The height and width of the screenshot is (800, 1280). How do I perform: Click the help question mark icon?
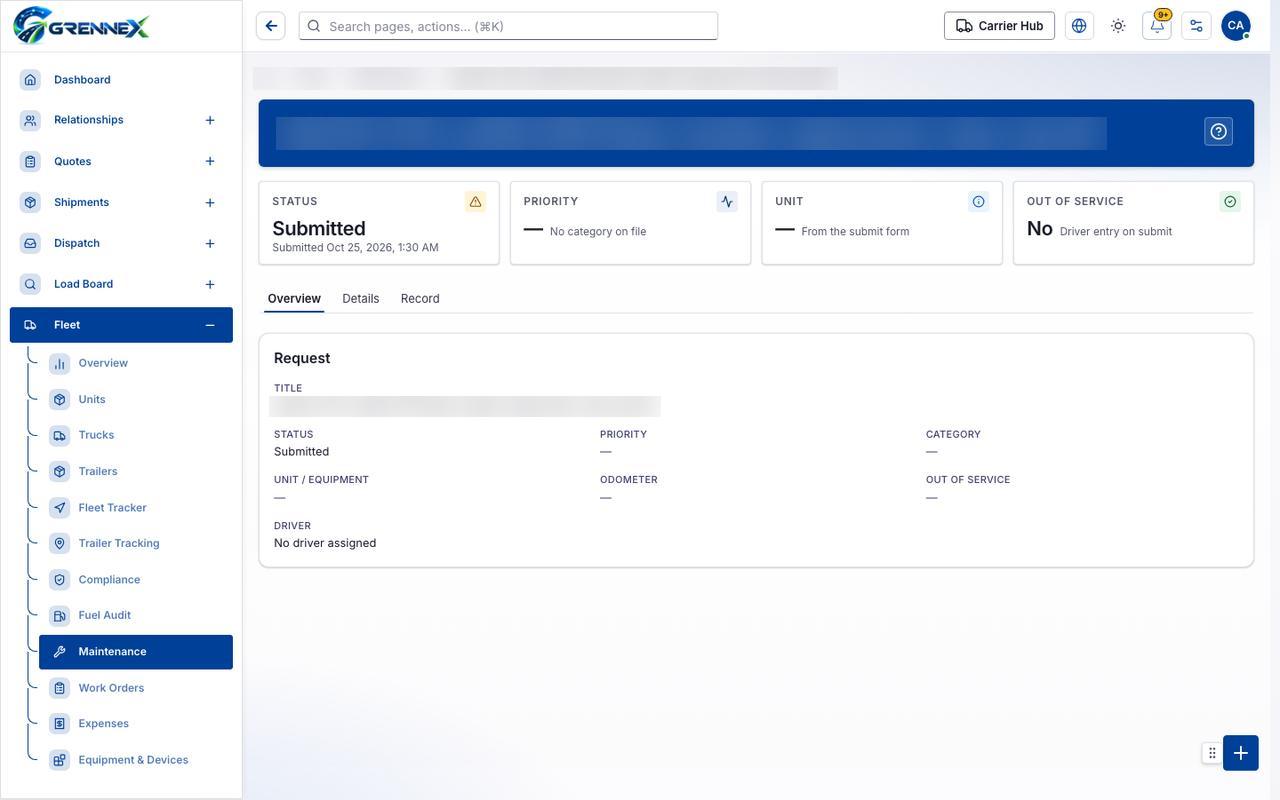coord(1218,131)
